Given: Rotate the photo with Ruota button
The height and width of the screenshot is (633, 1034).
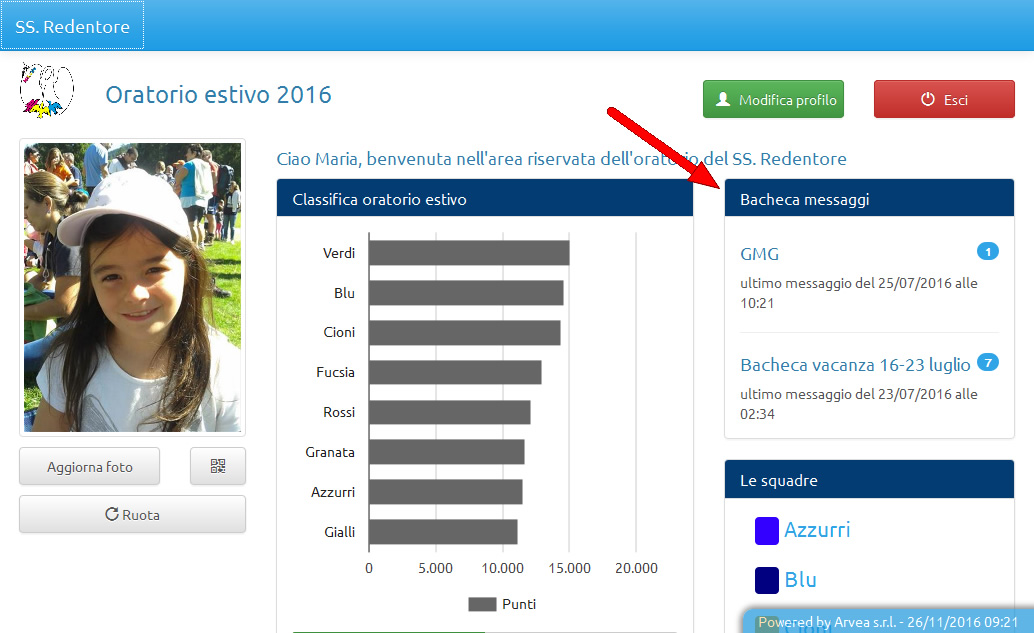Looking at the screenshot, I should 133,514.
